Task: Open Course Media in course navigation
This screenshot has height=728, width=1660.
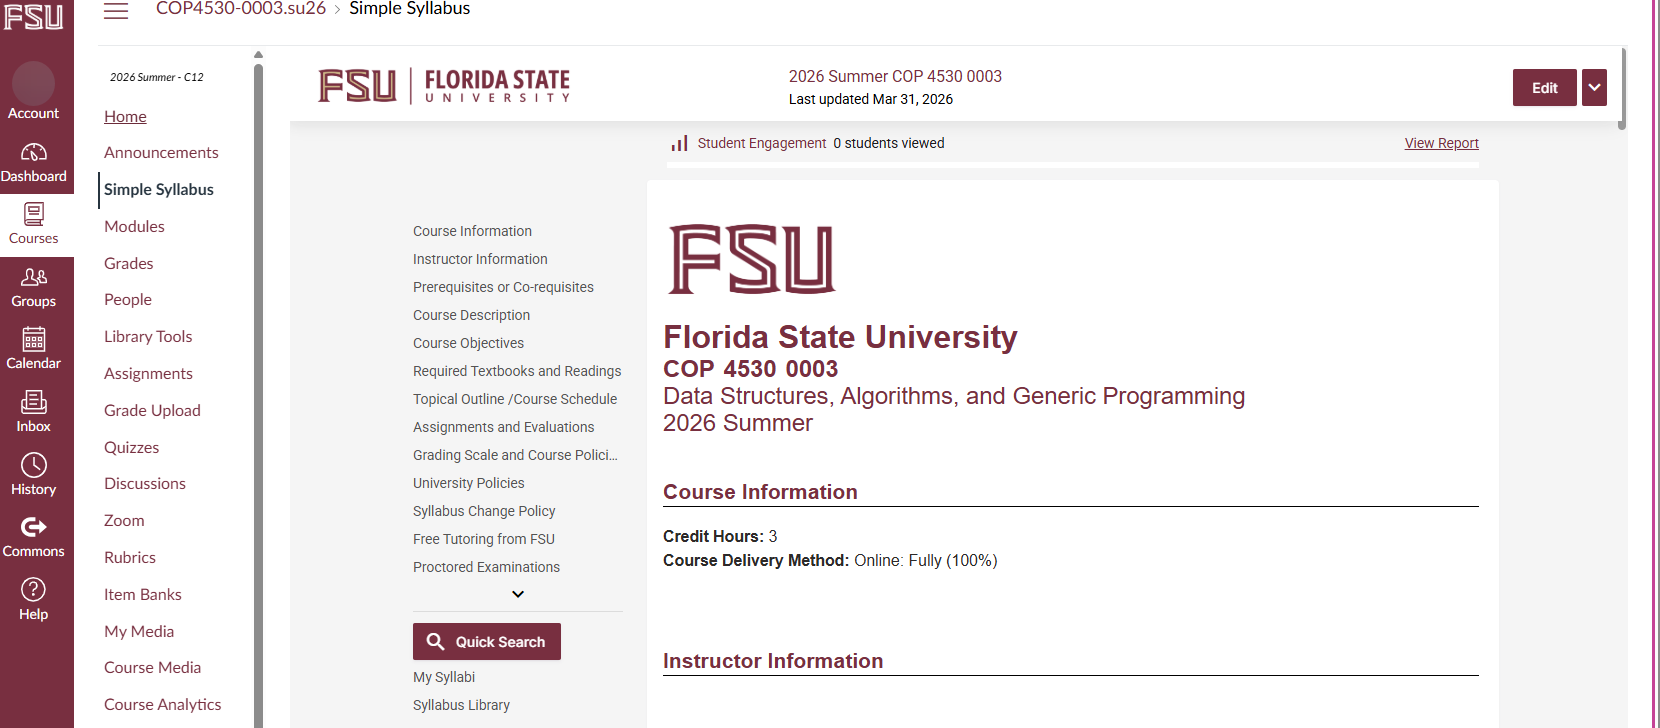Action: point(152,667)
